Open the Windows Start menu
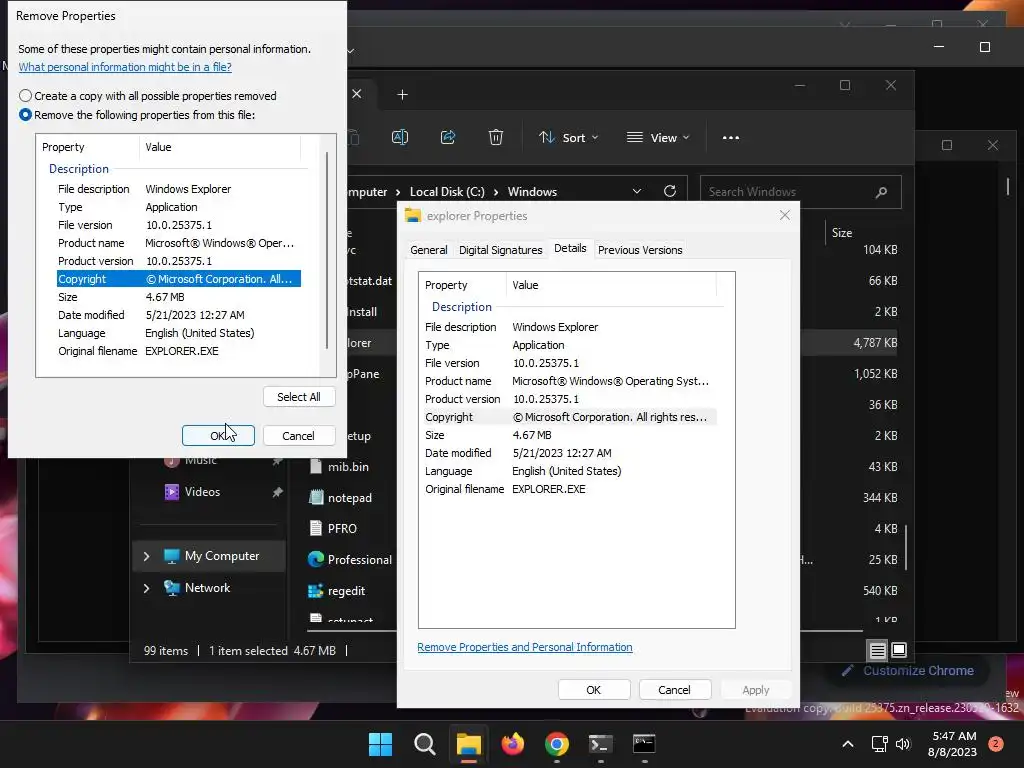The width and height of the screenshot is (1024, 768). [380, 744]
